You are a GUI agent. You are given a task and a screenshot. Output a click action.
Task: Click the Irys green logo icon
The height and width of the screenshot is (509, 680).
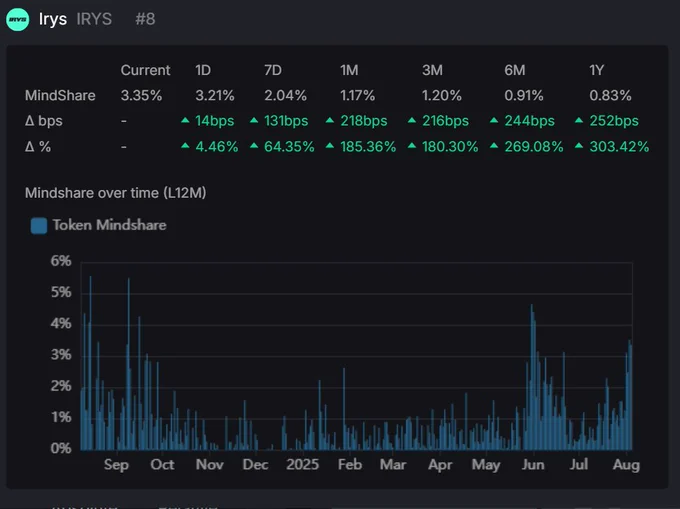tap(17, 20)
